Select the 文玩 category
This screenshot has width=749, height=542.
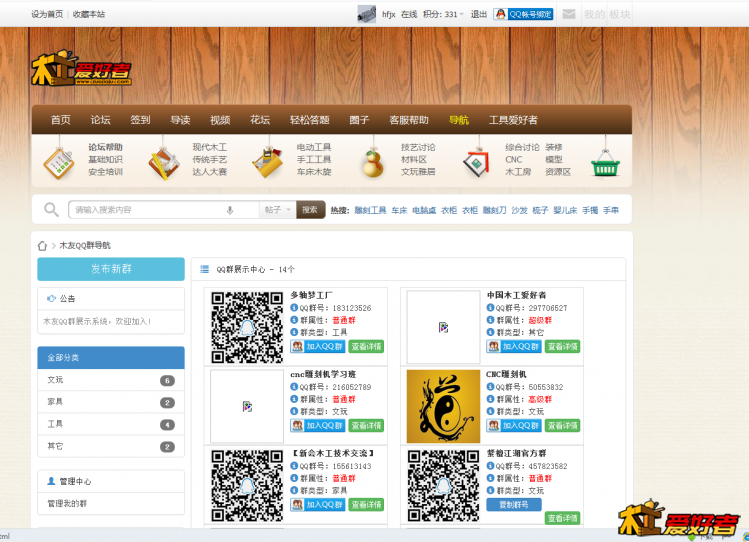click(111, 380)
